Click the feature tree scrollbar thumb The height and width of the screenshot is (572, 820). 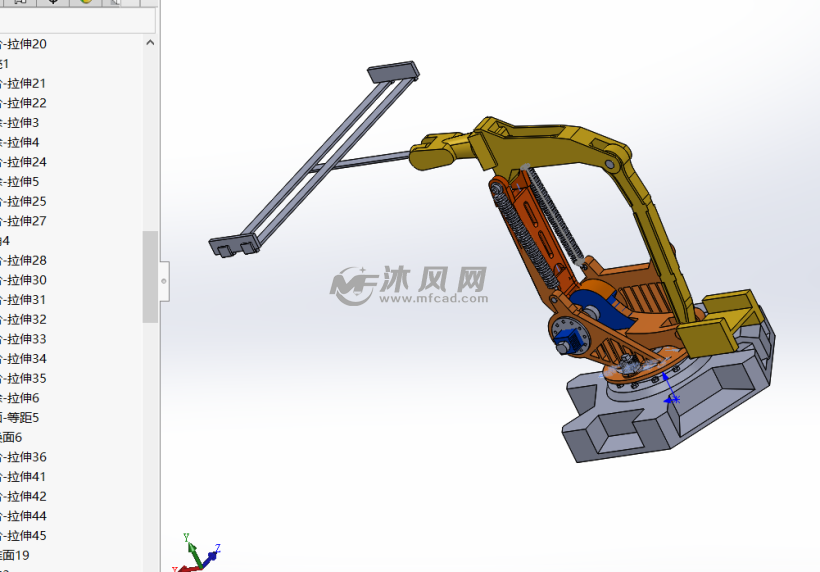pos(150,276)
